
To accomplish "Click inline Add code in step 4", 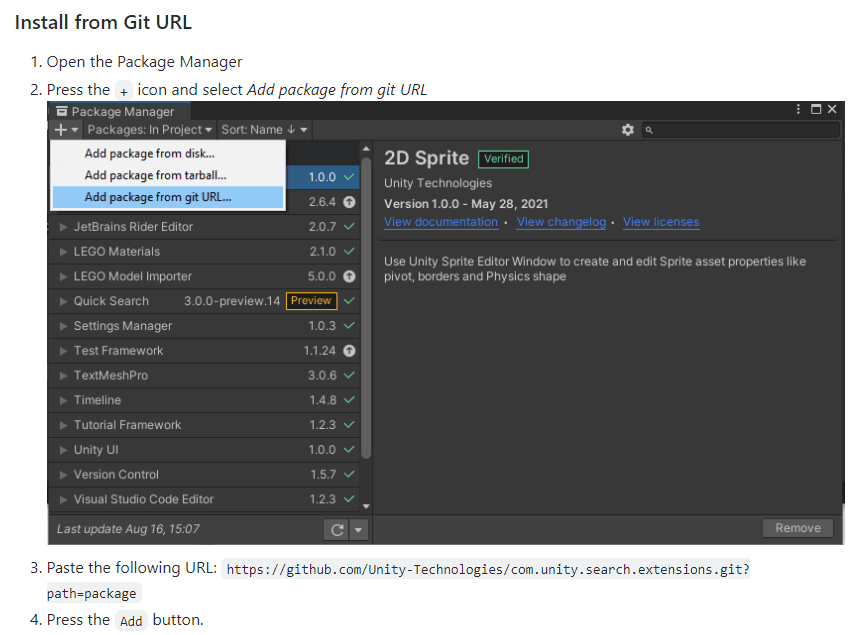I will tap(131, 621).
